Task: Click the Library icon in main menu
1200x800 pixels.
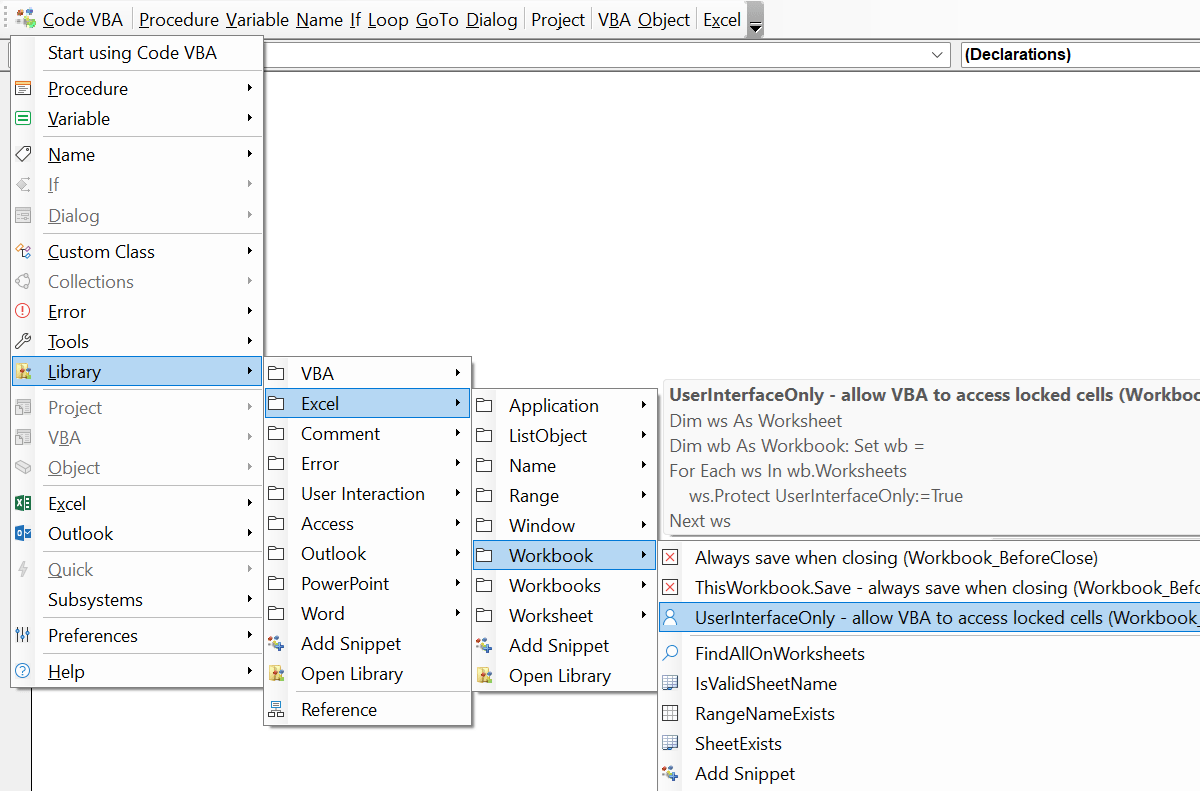Action: [23, 372]
